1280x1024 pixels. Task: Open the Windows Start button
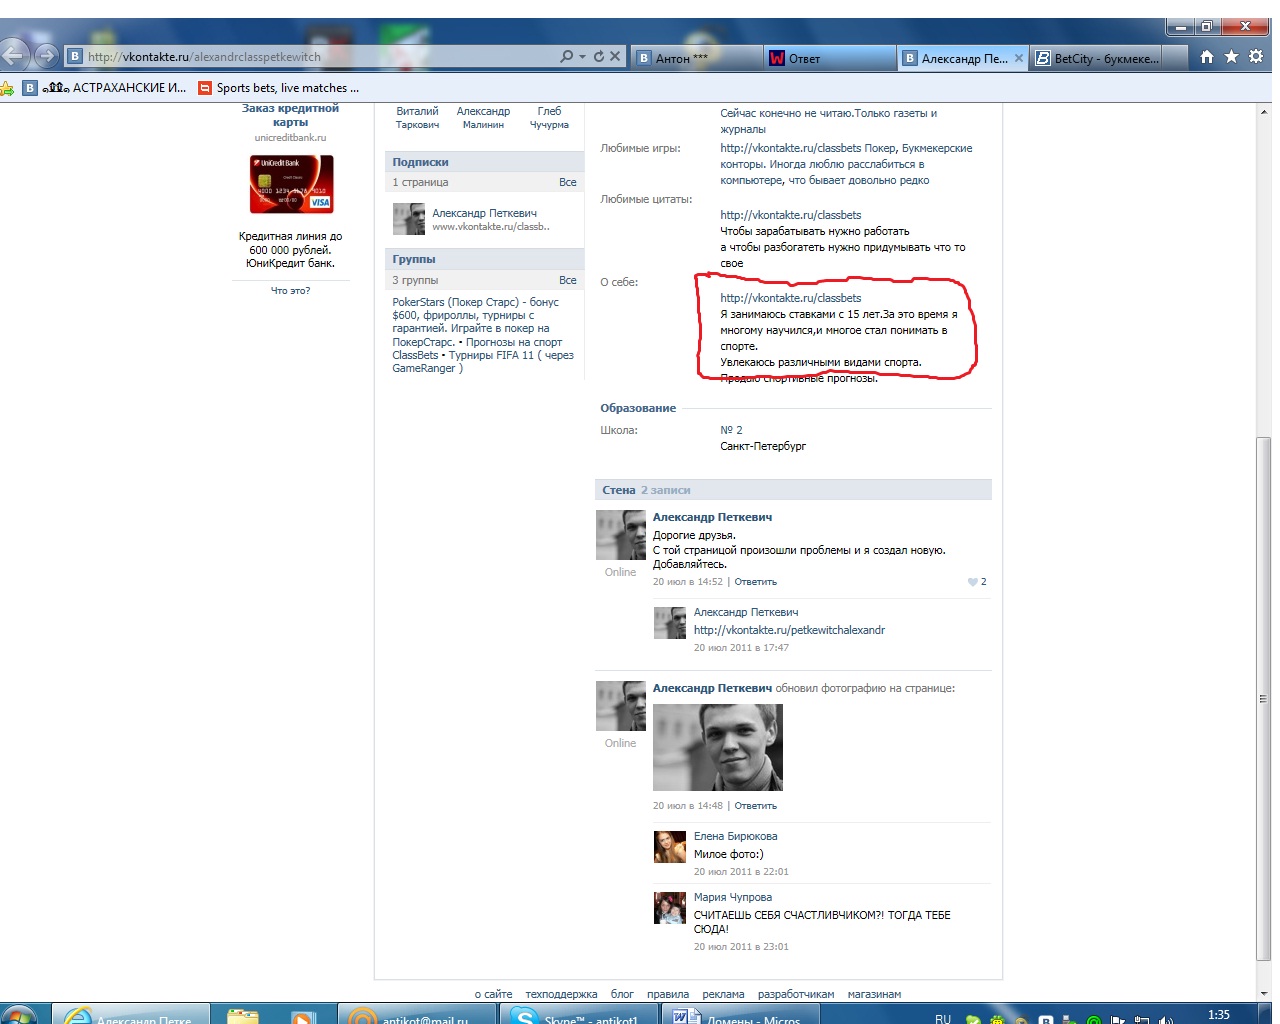coord(17,1014)
